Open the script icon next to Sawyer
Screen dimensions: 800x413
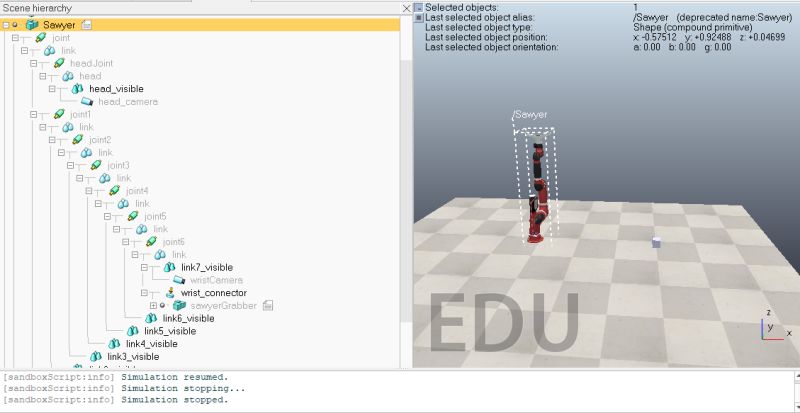click(x=87, y=25)
